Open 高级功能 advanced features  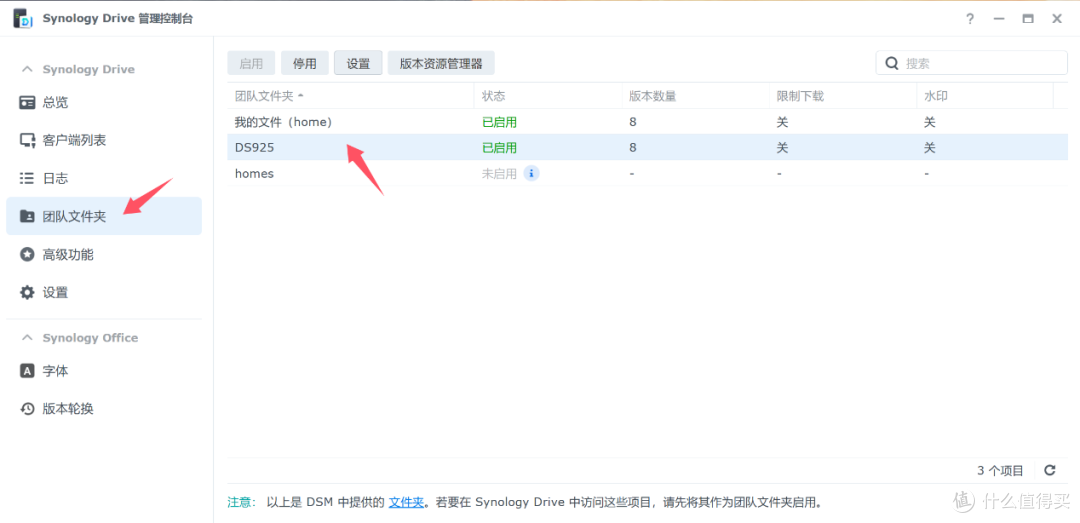click(x=103, y=255)
